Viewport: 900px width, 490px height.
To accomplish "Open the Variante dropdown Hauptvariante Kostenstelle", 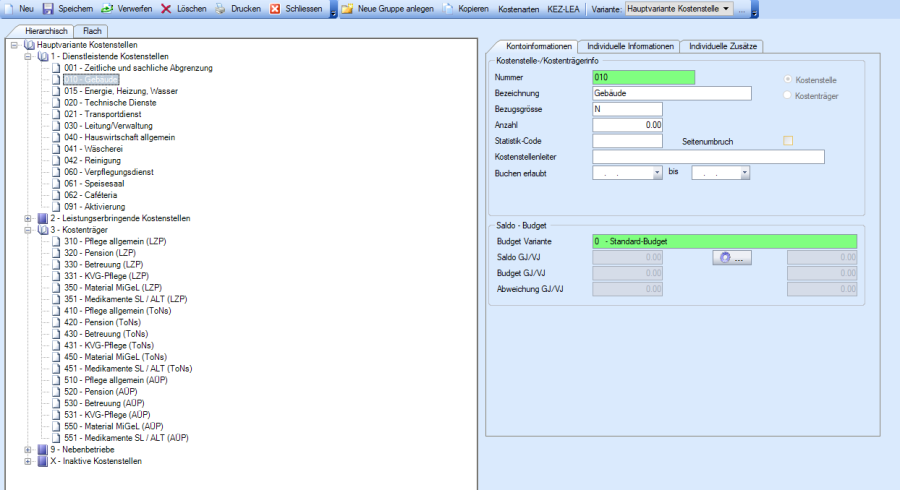I will point(679,9).
